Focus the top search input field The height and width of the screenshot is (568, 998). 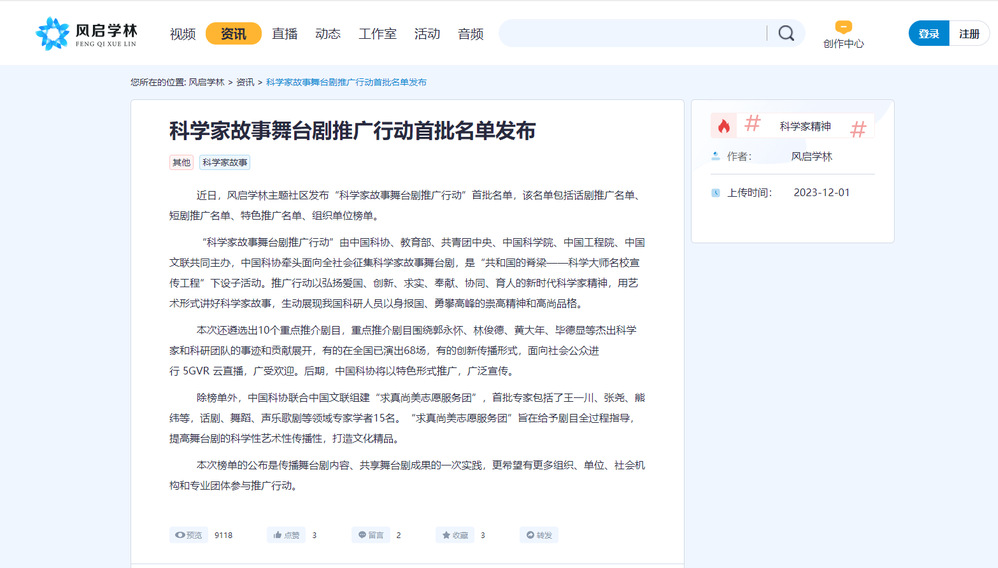pyautogui.click(x=632, y=33)
